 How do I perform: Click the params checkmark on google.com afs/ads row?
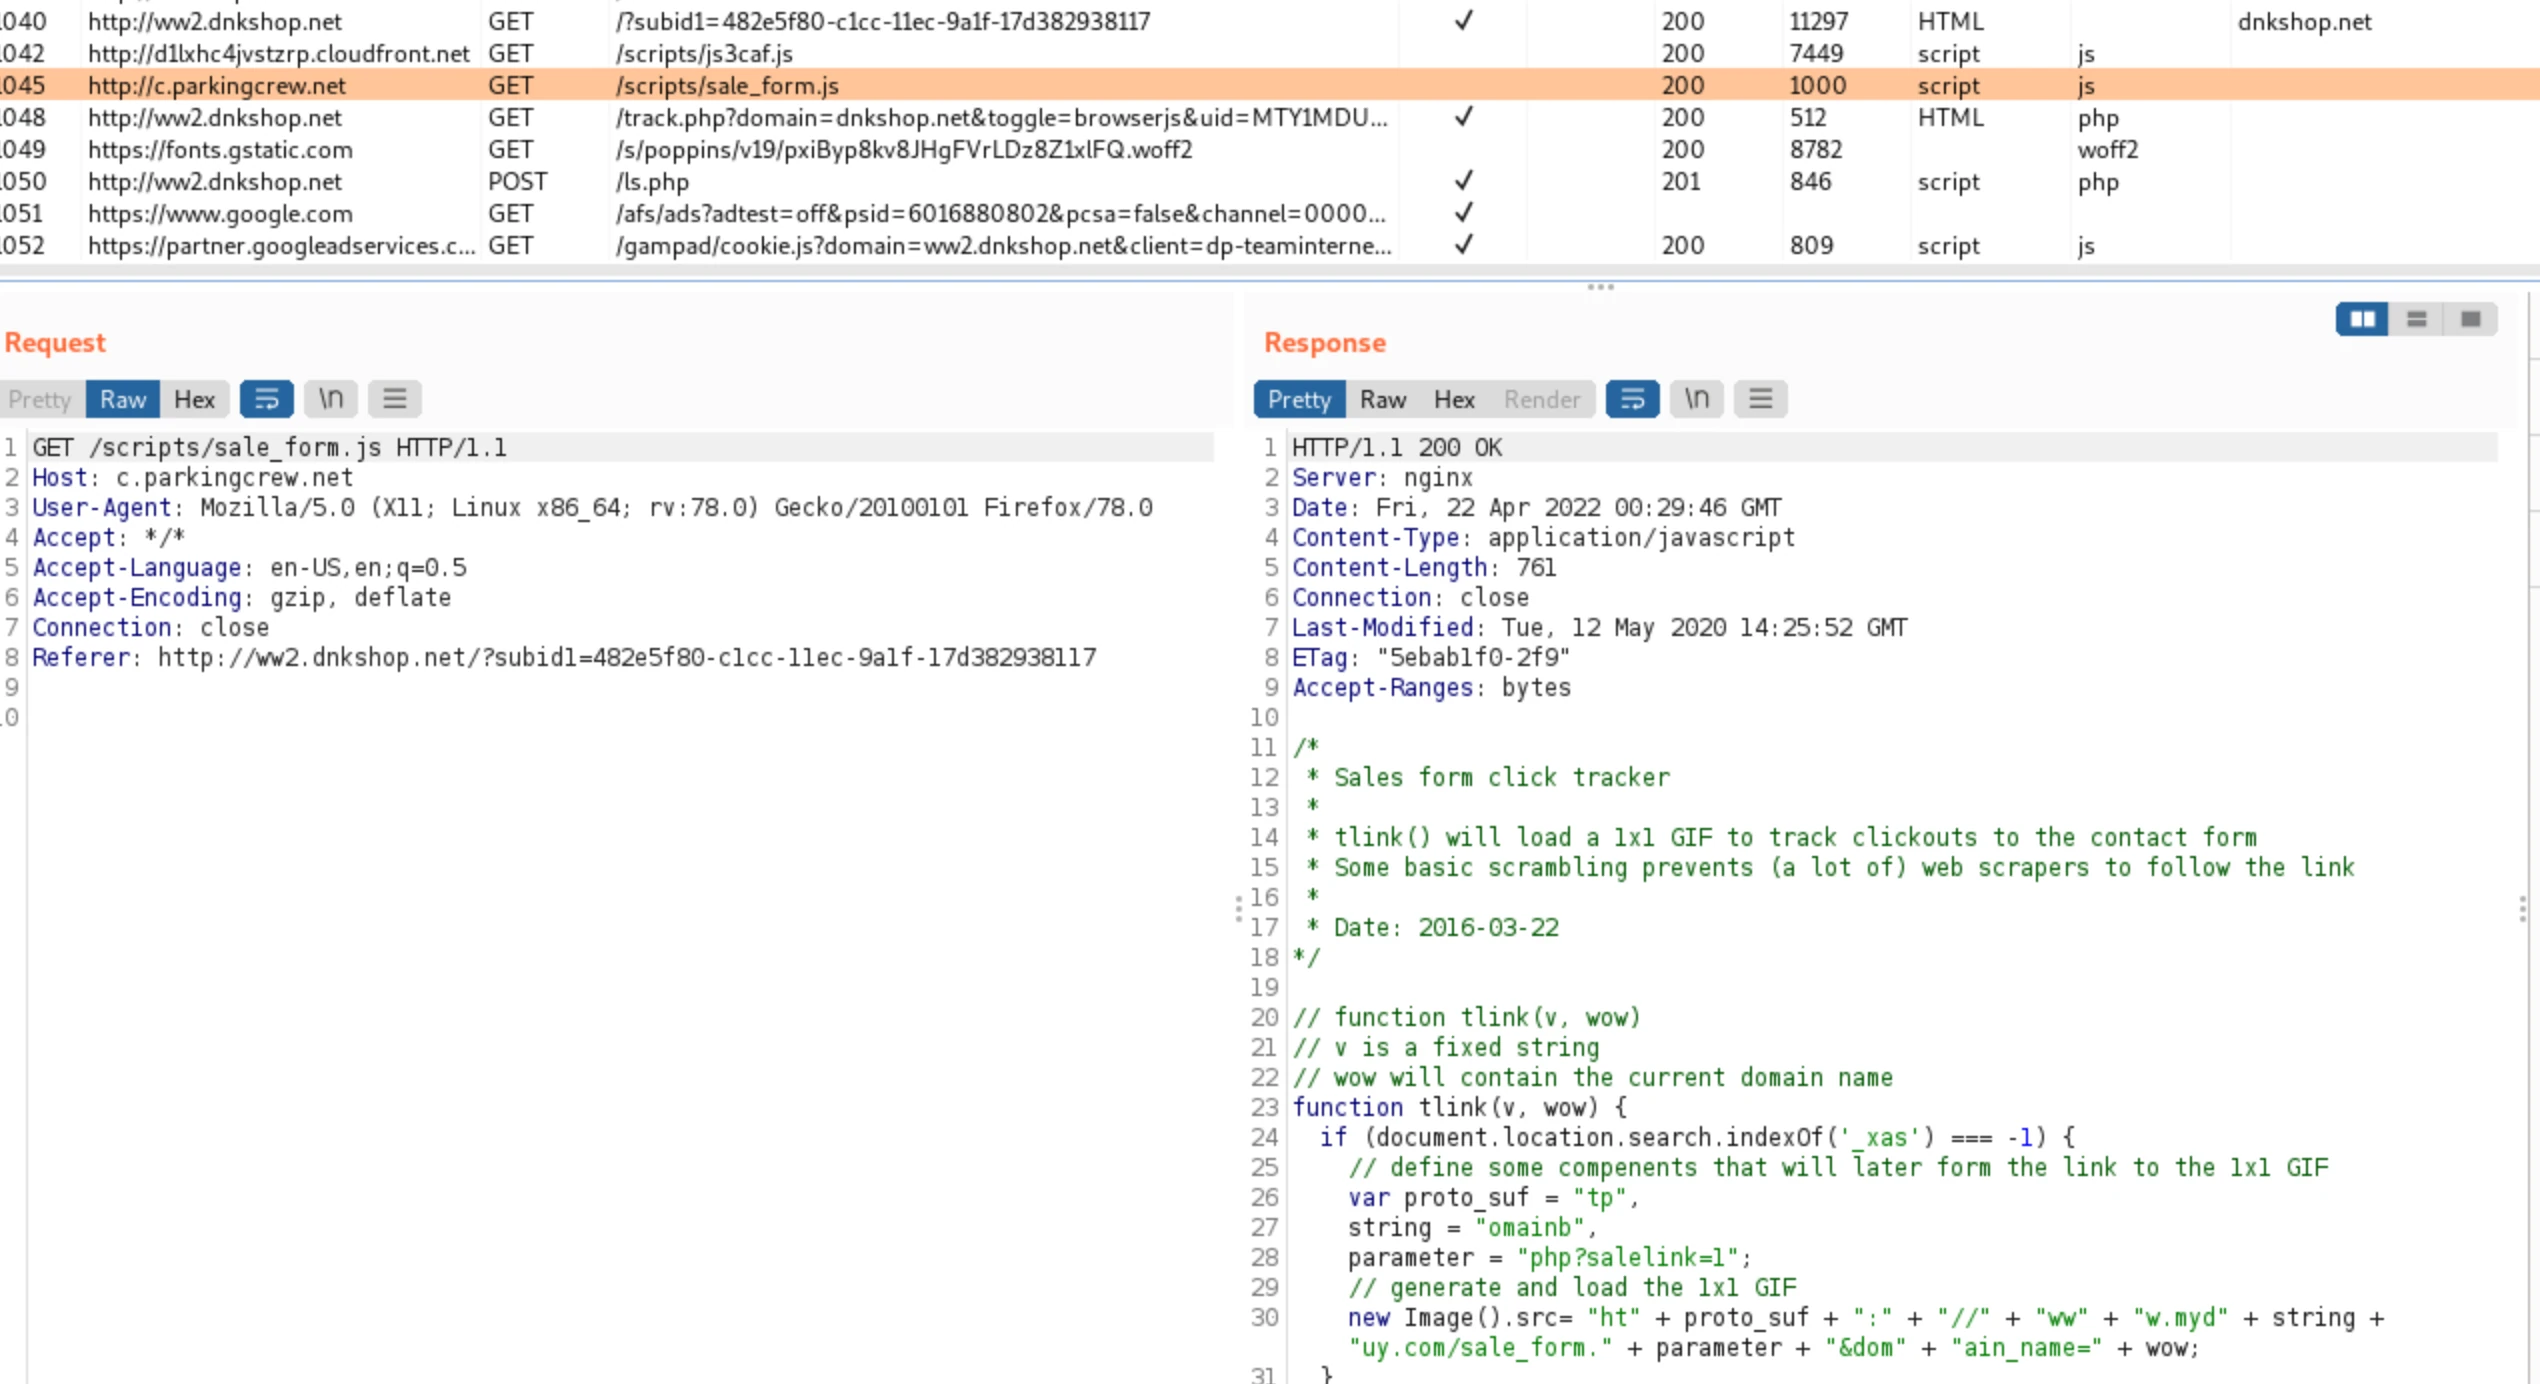tap(1463, 213)
